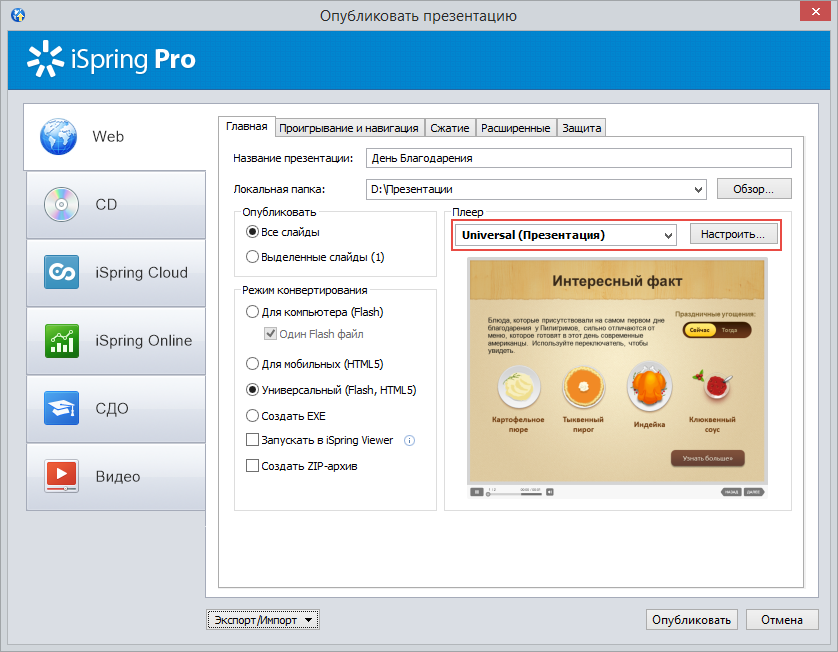838x652 pixels.
Task: Click the Картофельное пюре image in preview
Action: click(x=519, y=385)
